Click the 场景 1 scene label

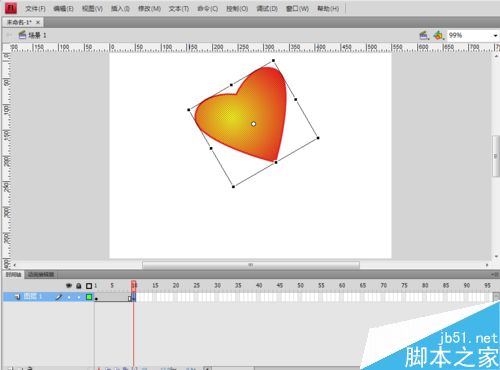click(37, 35)
